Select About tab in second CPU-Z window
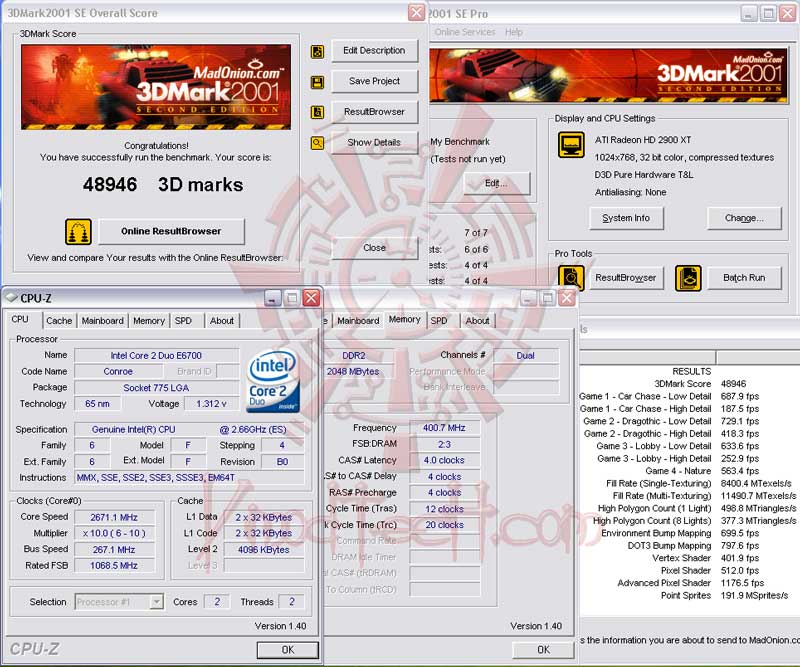800x667 pixels. tap(478, 321)
